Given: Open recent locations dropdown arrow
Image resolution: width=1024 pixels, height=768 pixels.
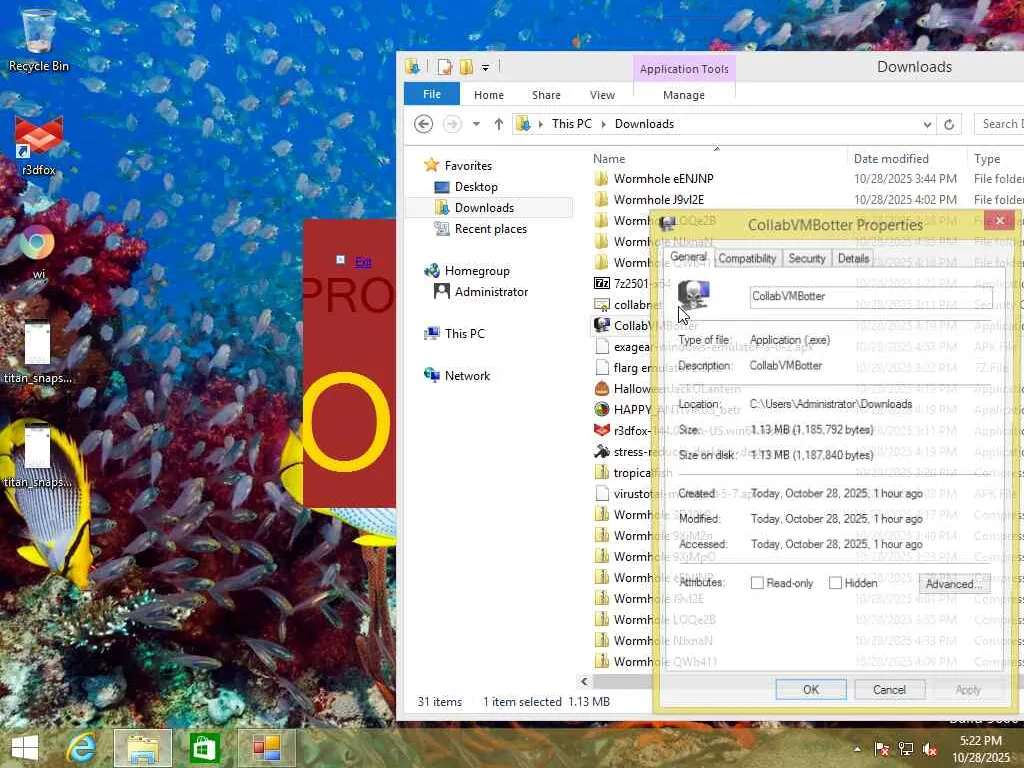Looking at the screenshot, I should pyautogui.click(x=476, y=123).
